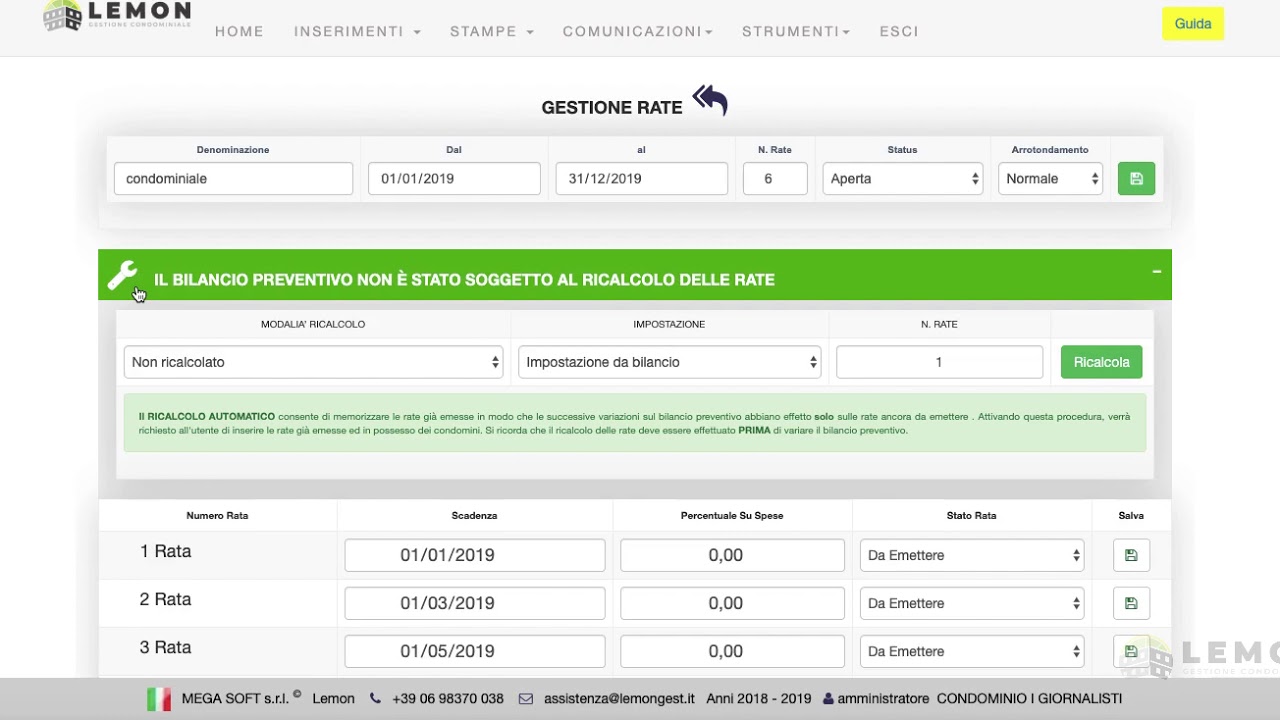Click the al date field 31/12/2019
This screenshot has height=720, width=1280.
point(641,178)
